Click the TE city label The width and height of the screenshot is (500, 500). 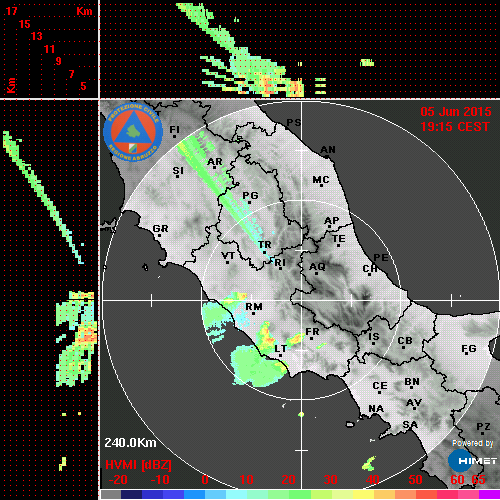pos(339,239)
